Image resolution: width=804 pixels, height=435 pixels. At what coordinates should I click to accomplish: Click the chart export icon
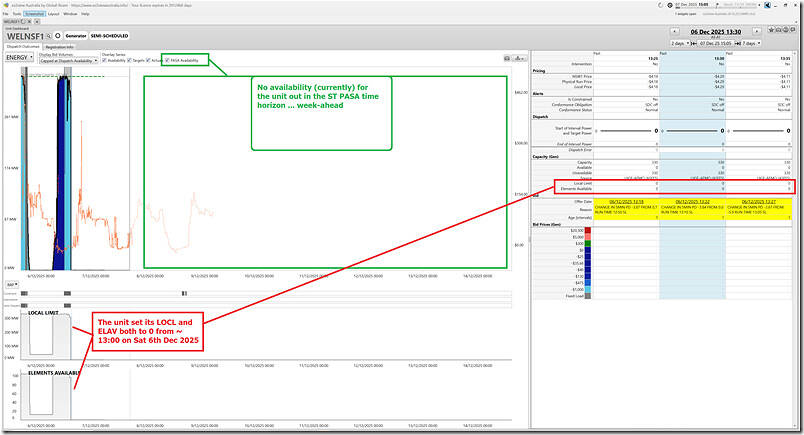click(519, 58)
